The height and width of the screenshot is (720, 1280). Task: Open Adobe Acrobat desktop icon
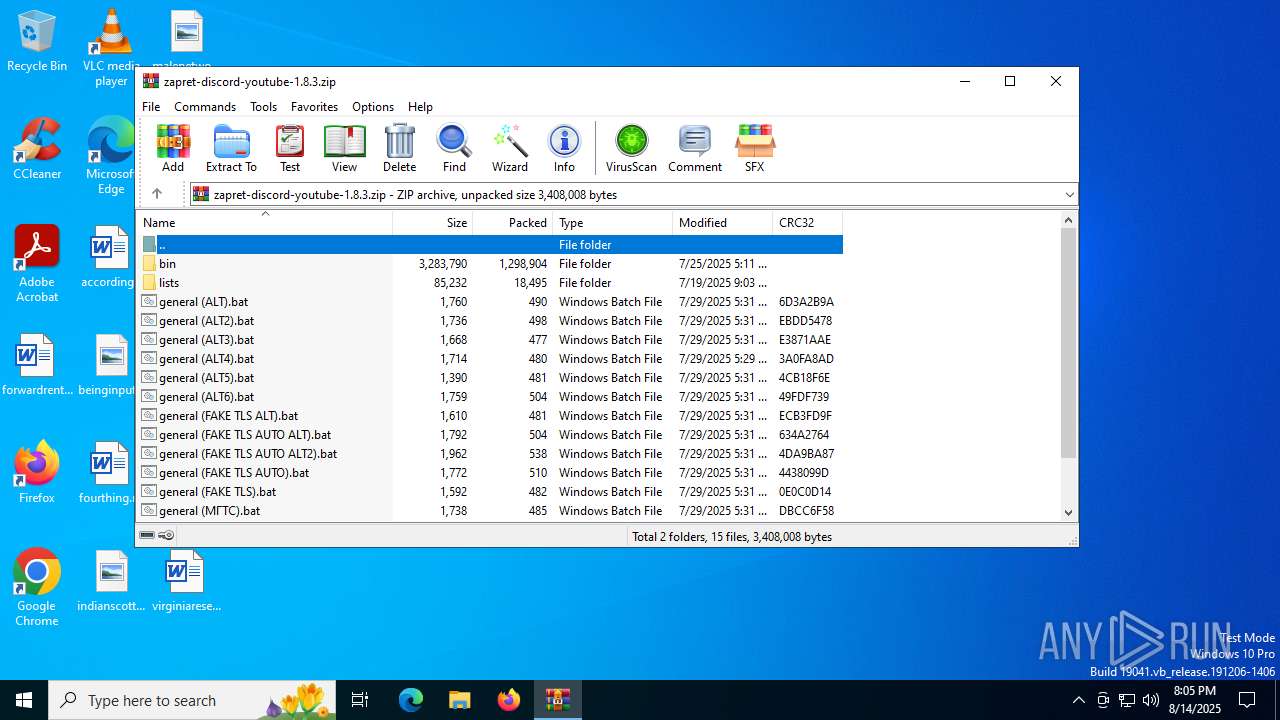[37, 264]
